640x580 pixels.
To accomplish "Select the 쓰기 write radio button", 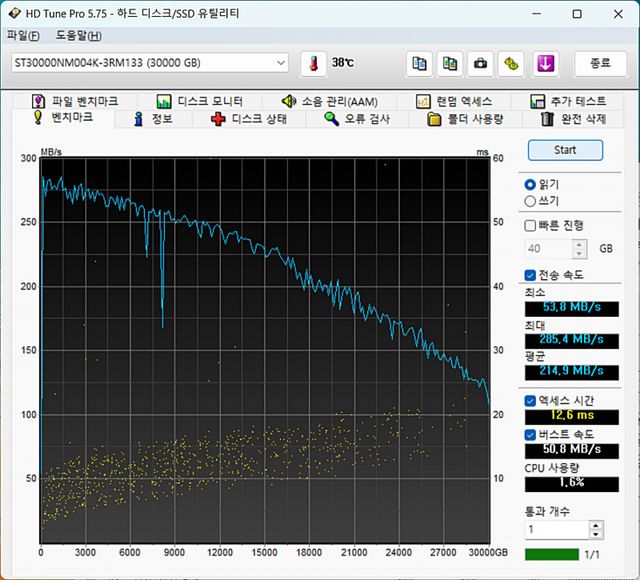I will pos(530,201).
